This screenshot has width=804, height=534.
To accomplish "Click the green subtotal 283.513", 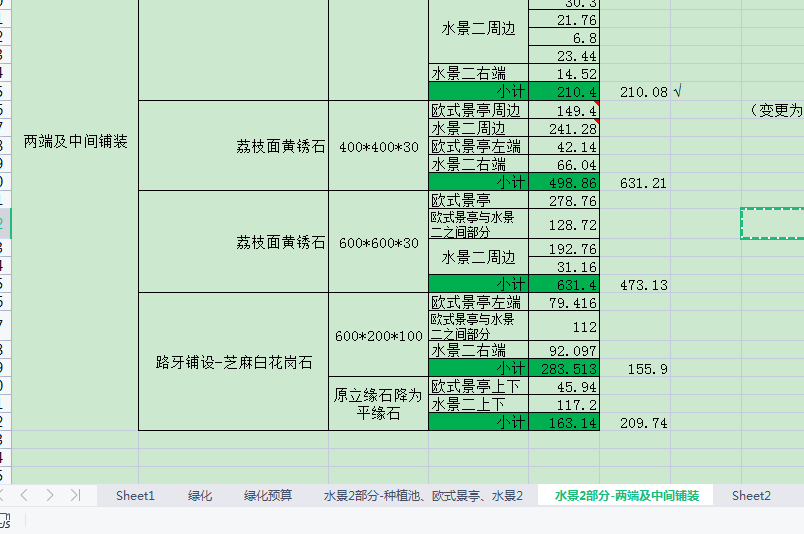I will point(564,367).
